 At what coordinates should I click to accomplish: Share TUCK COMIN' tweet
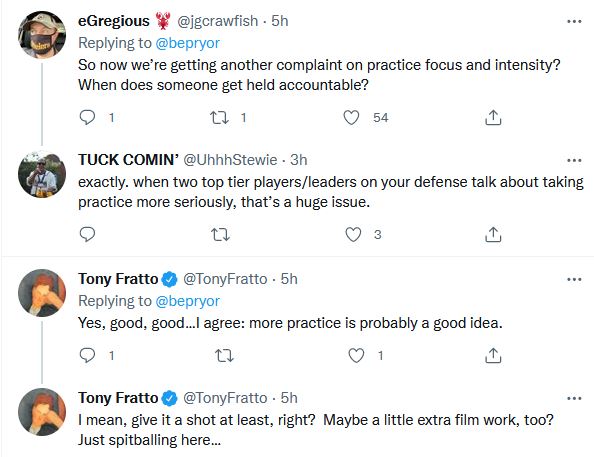click(x=493, y=235)
